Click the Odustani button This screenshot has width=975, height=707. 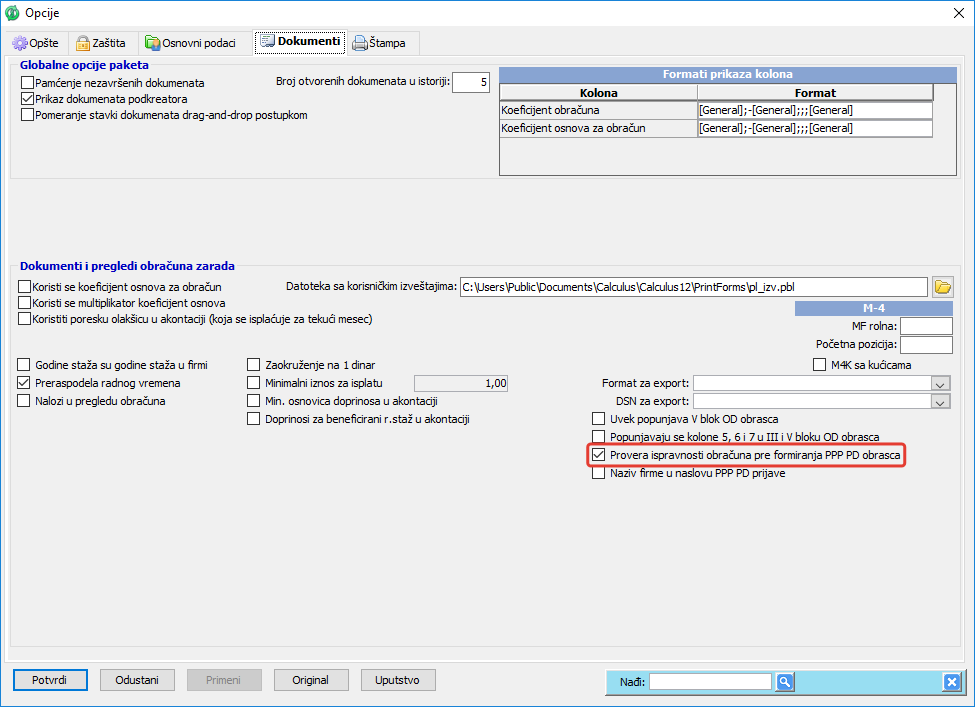pyautogui.click(x=137, y=680)
